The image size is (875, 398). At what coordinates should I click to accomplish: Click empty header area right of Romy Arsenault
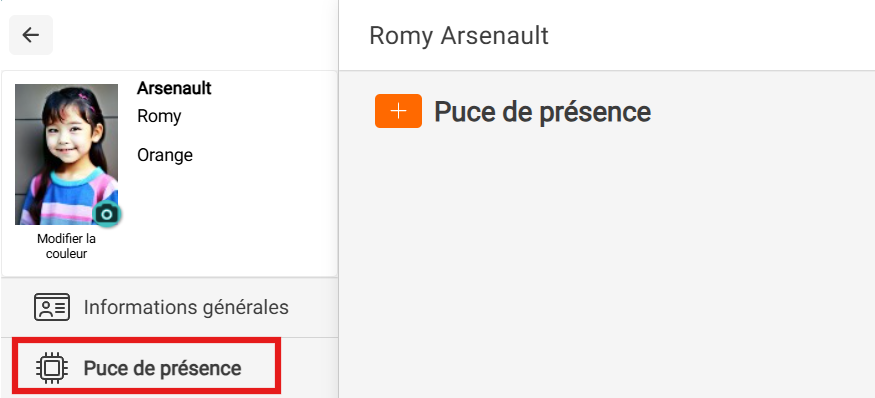point(711,36)
